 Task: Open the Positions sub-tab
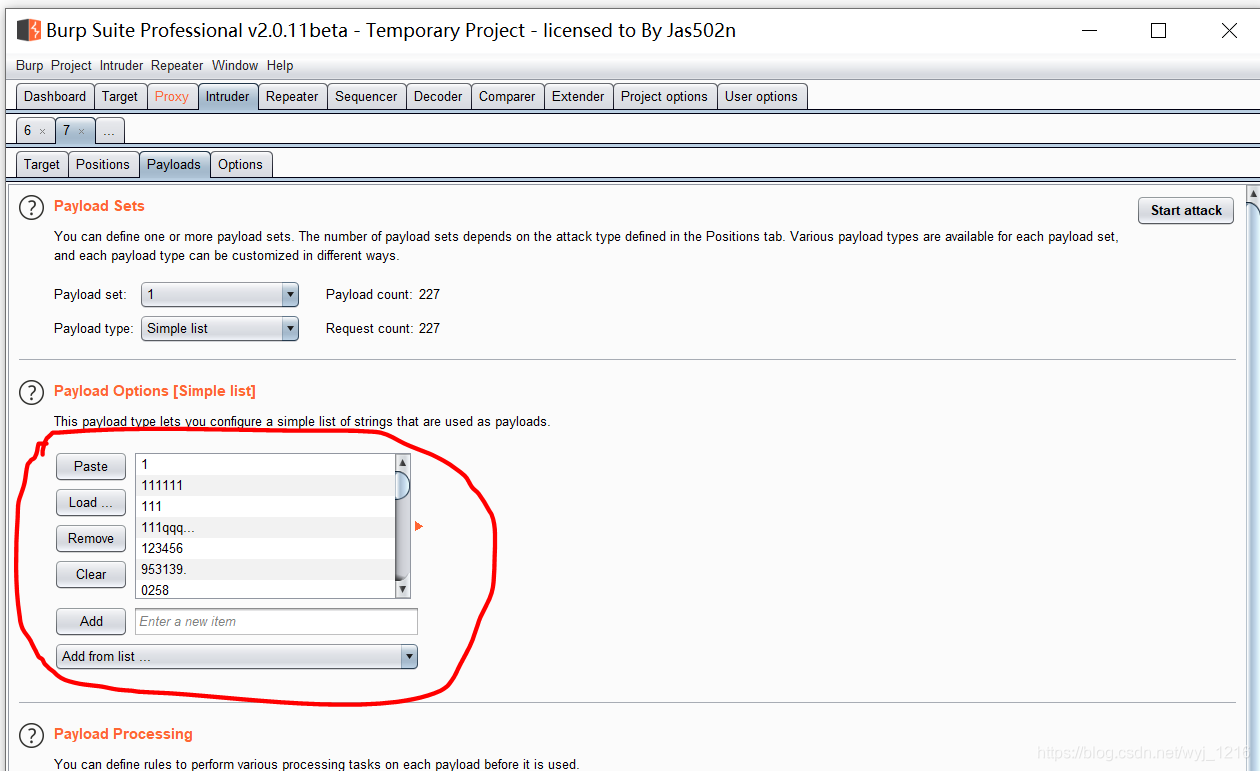103,164
